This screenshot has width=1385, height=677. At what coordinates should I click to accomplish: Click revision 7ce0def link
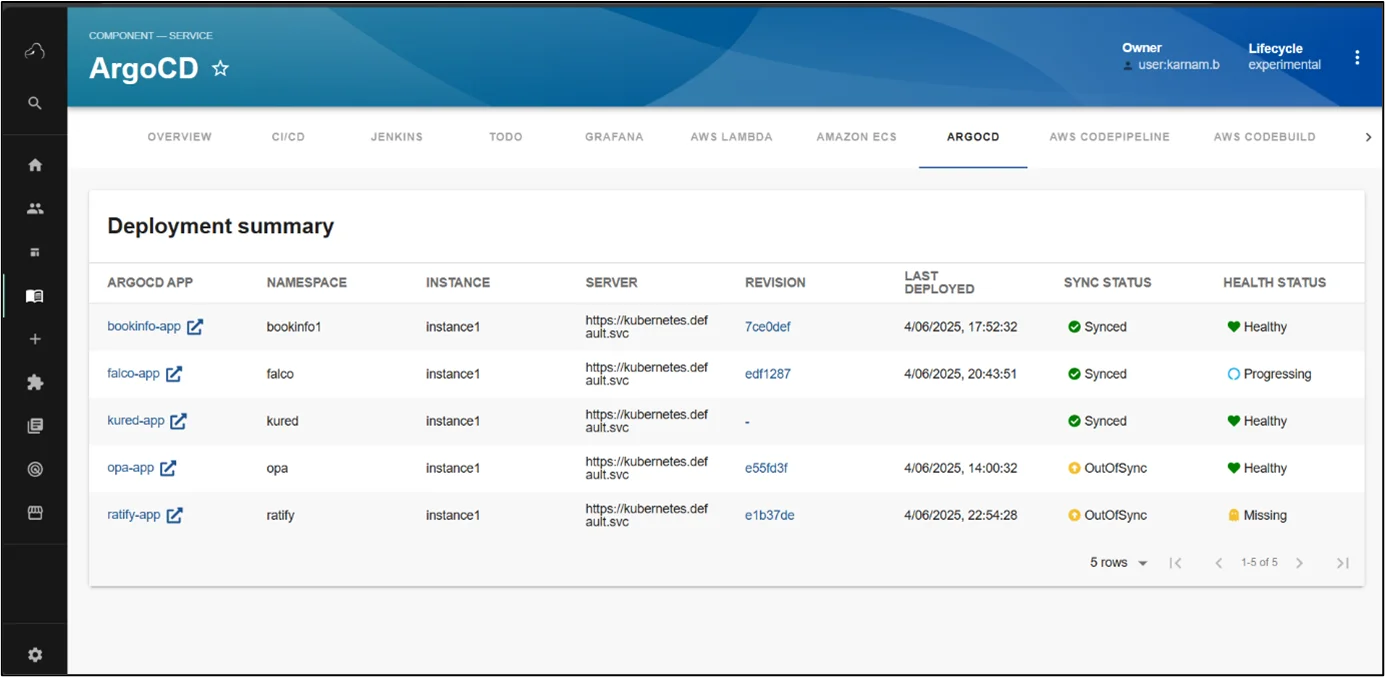[767, 327]
